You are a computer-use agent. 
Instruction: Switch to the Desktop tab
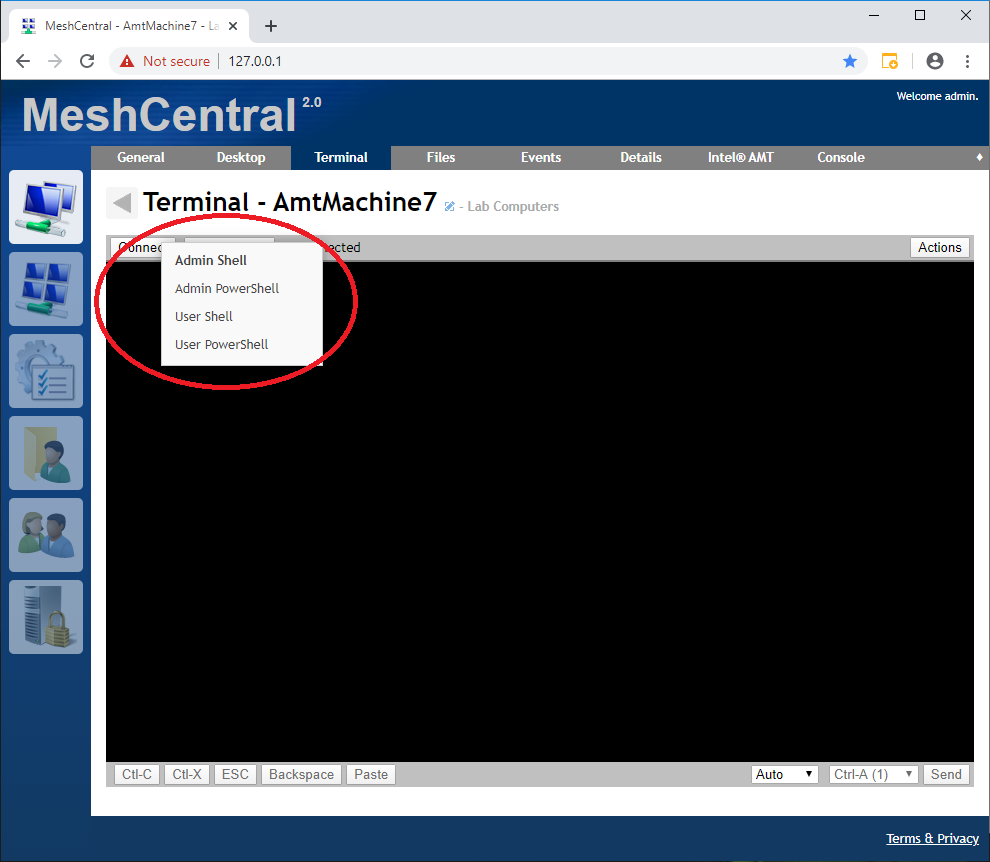click(240, 157)
